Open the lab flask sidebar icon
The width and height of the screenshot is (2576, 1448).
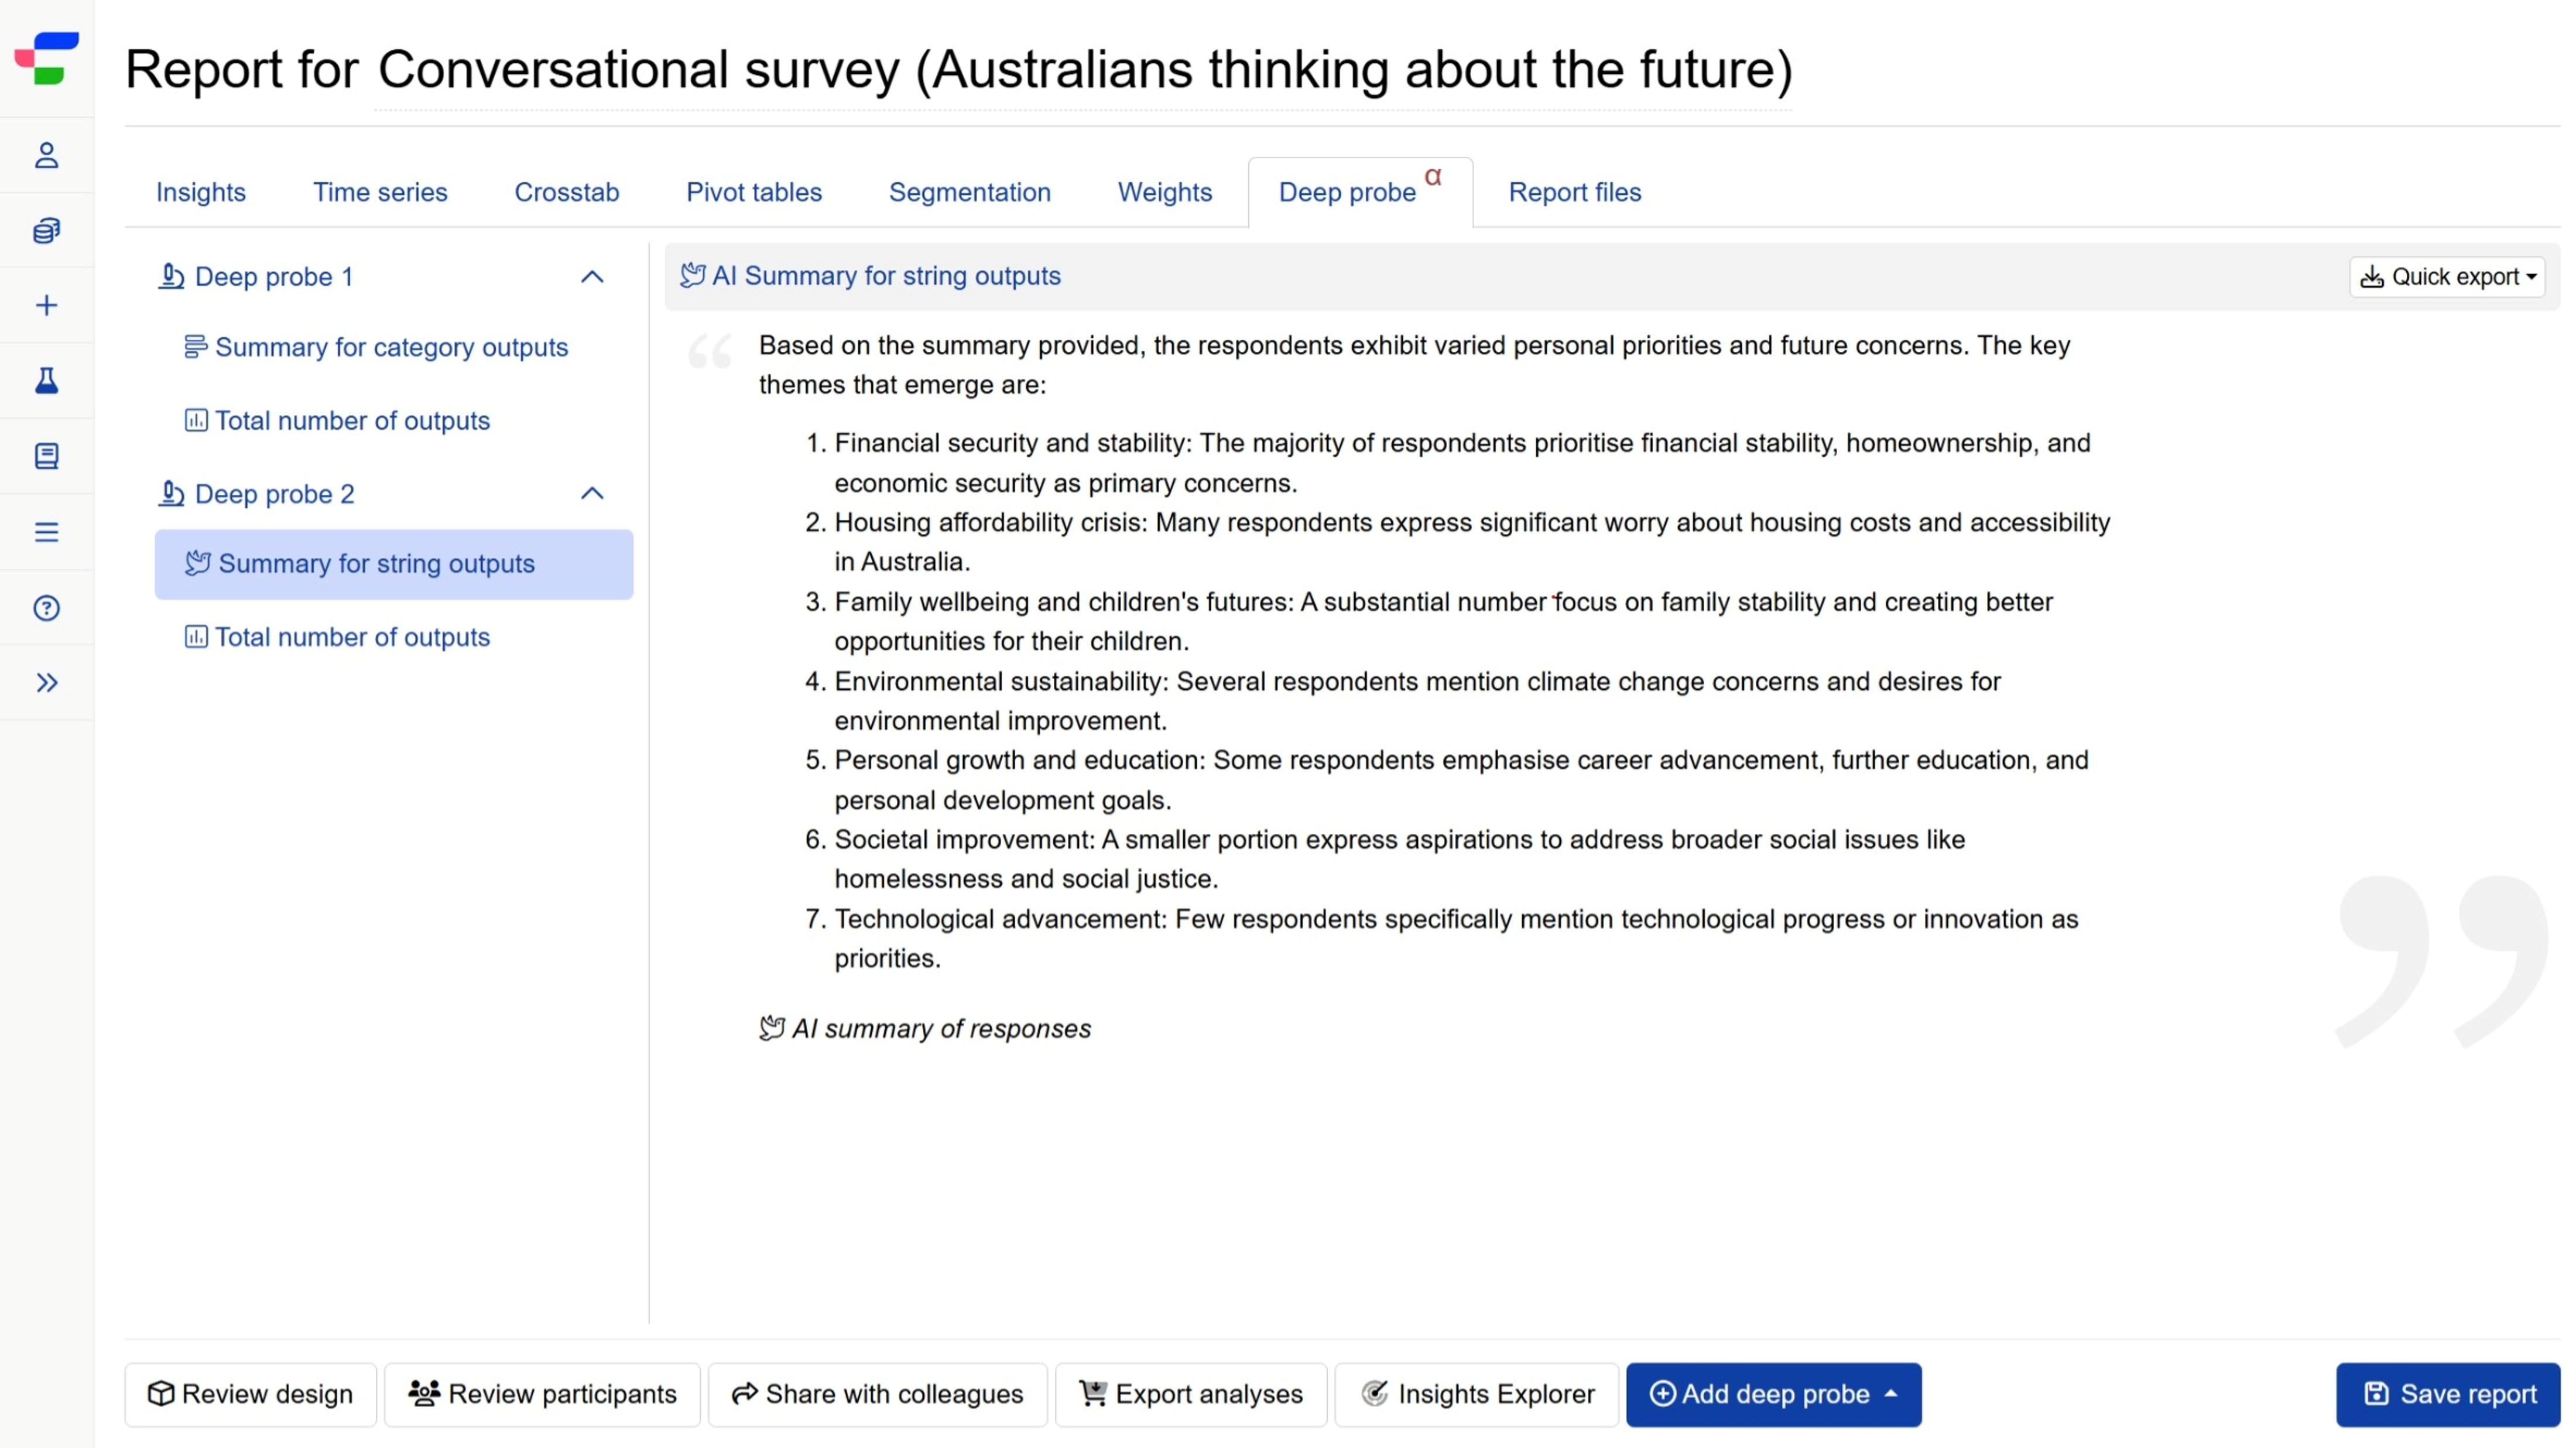(46, 381)
